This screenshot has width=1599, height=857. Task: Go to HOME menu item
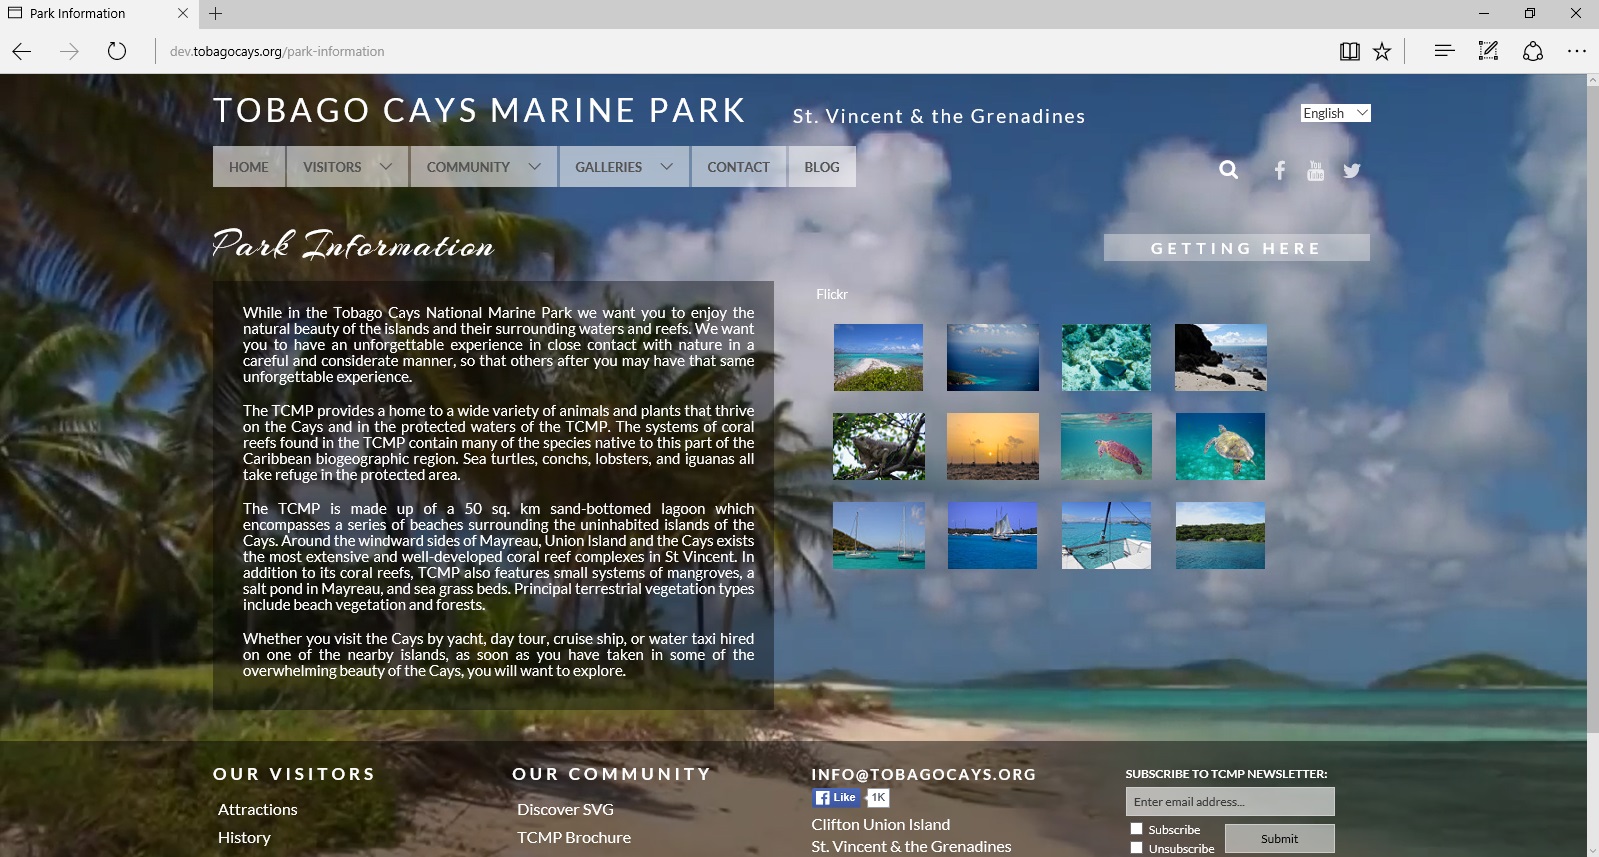[x=249, y=167]
